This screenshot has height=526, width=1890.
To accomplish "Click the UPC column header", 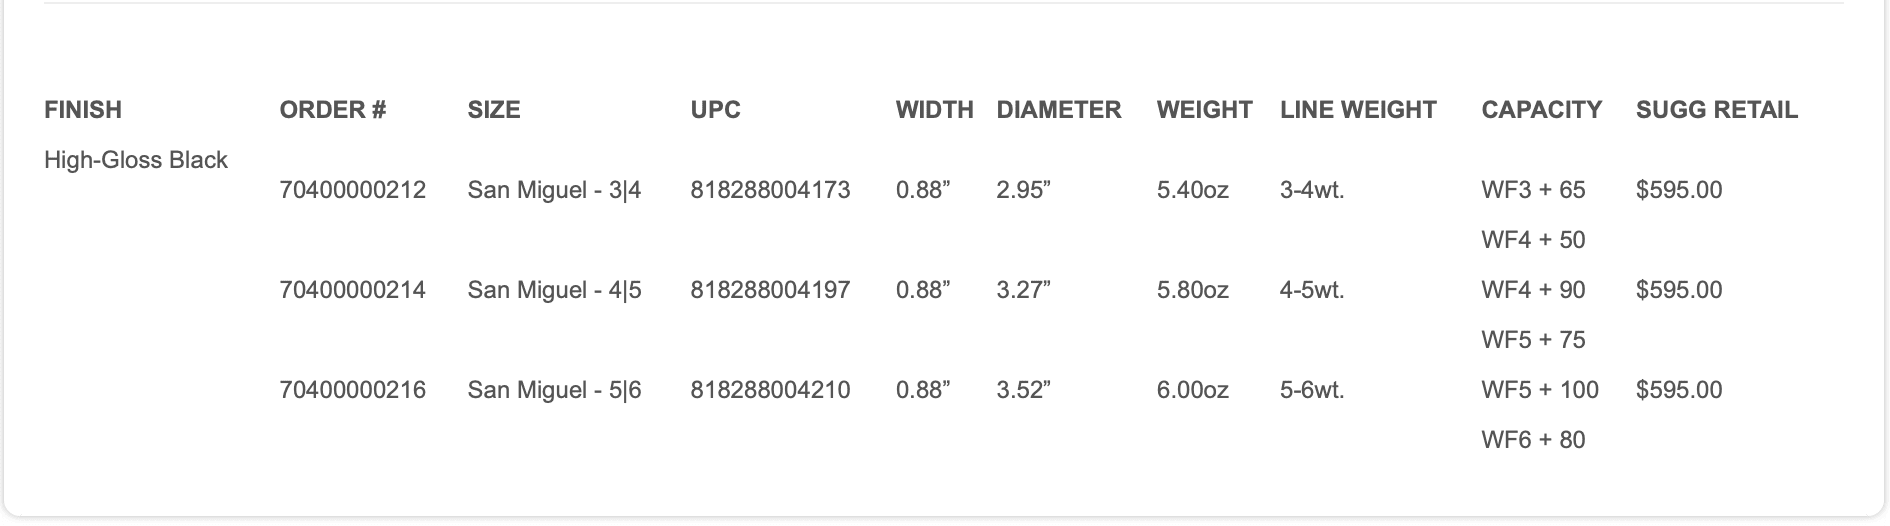I will click(715, 110).
